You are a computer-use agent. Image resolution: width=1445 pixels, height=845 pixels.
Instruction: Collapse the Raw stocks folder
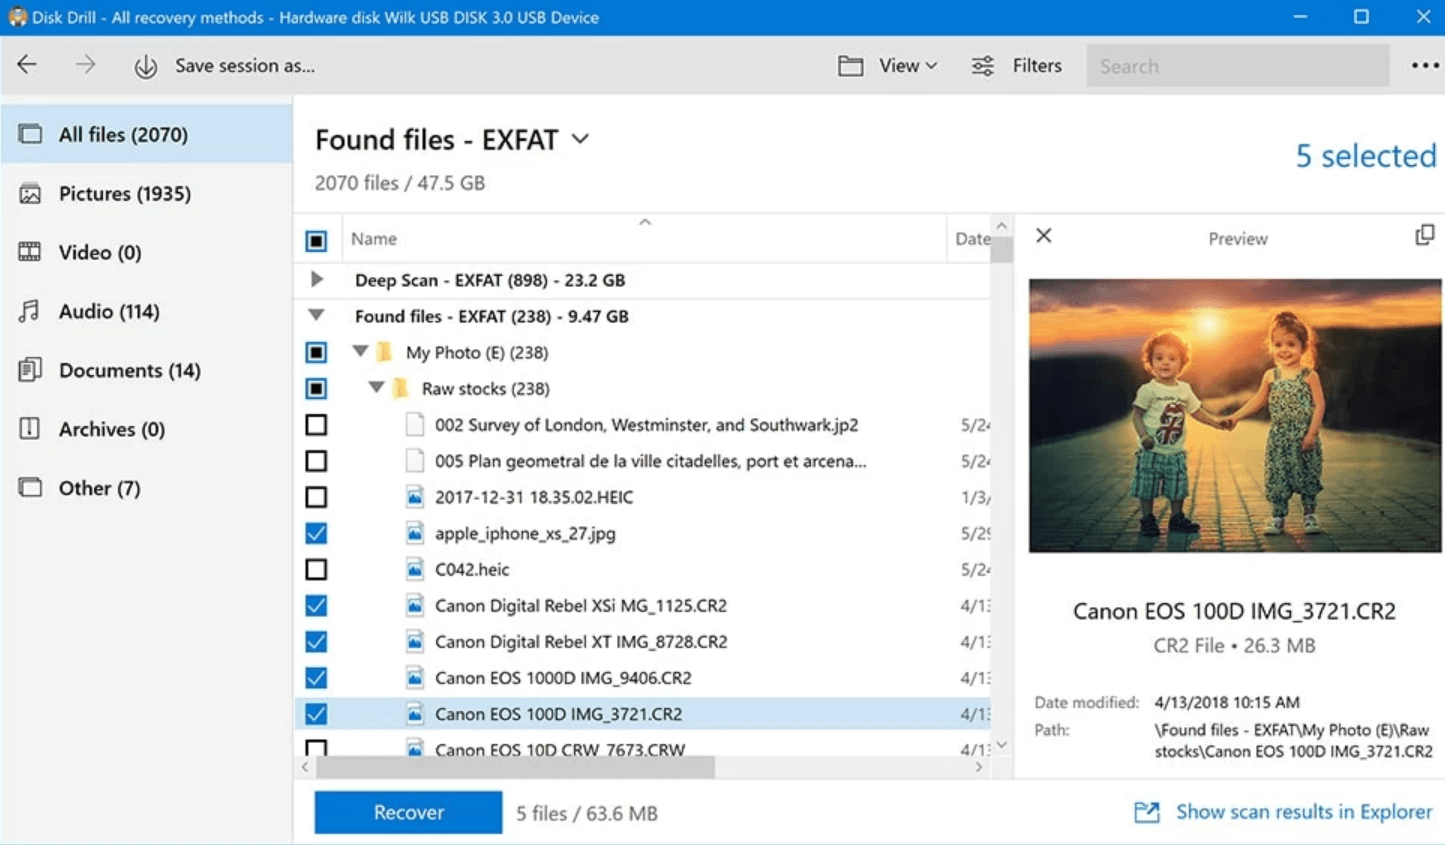click(x=376, y=388)
